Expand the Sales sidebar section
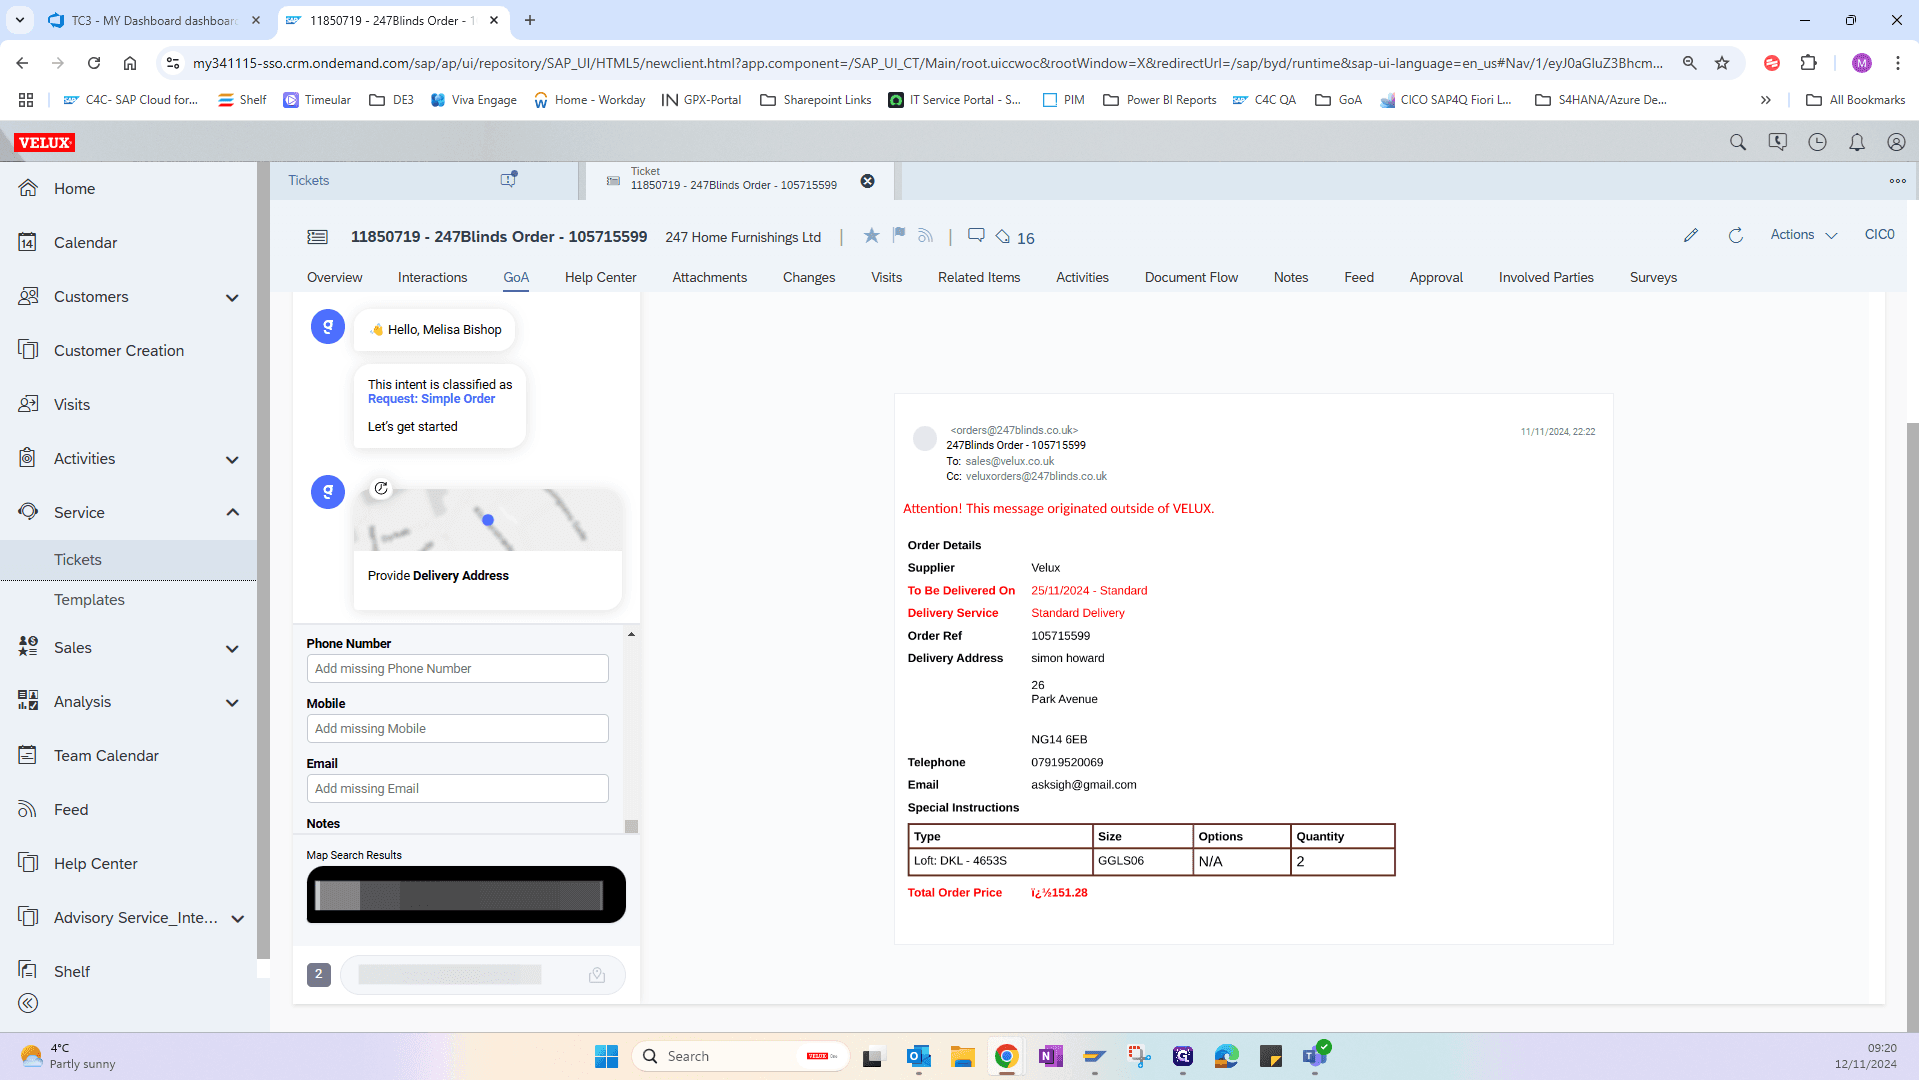The width and height of the screenshot is (1919, 1080). pos(232,649)
